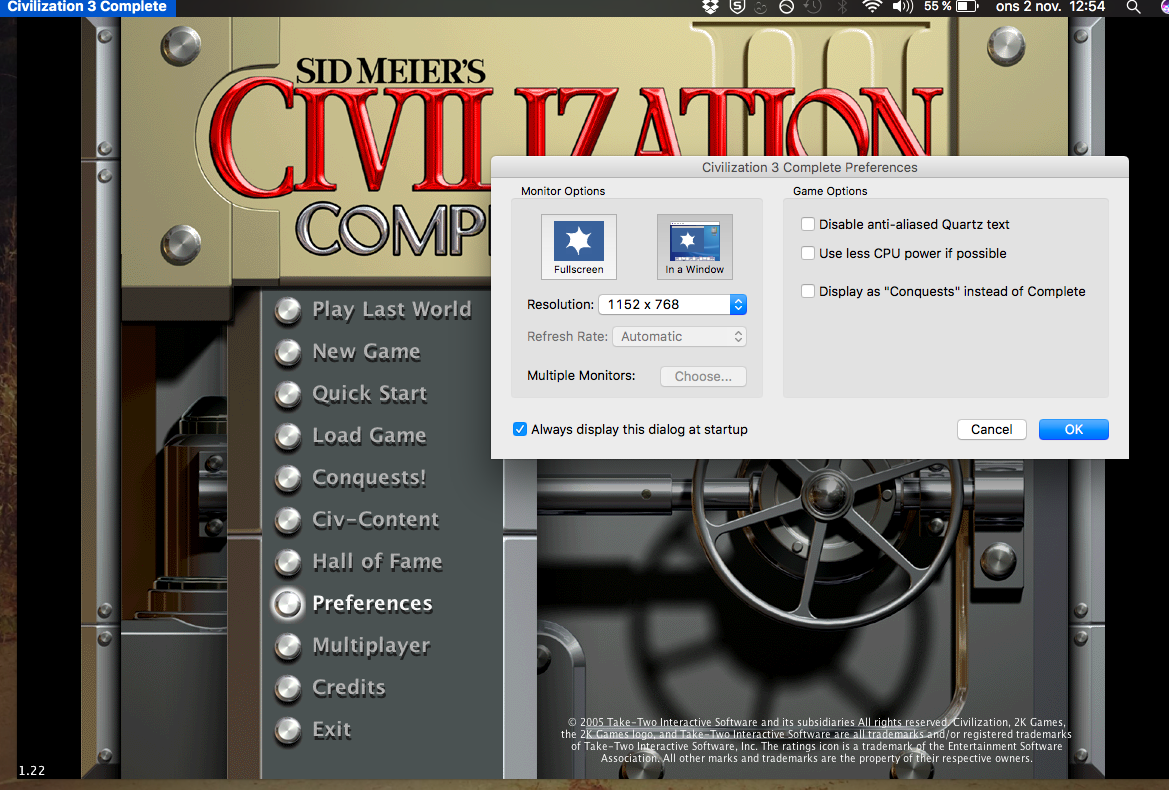The height and width of the screenshot is (790, 1169).
Task: Click the round button beside Quick Start
Action: (x=288, y=394)
